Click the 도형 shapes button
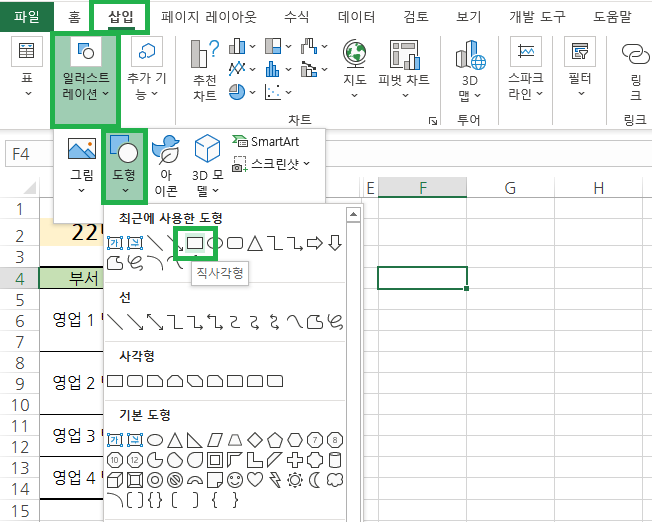The width and height of the screenshot is (652, 522). [124, 166]
